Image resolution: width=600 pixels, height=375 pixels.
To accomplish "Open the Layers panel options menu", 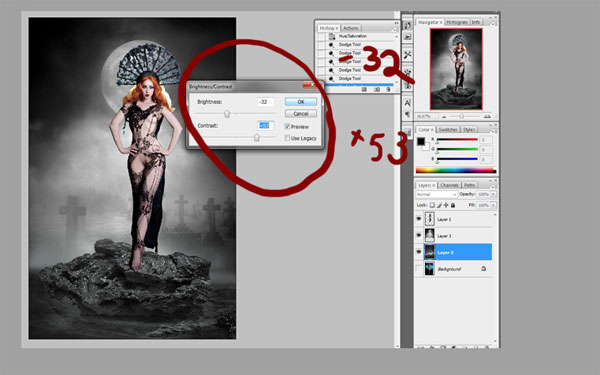I will (x=494, y=187).
